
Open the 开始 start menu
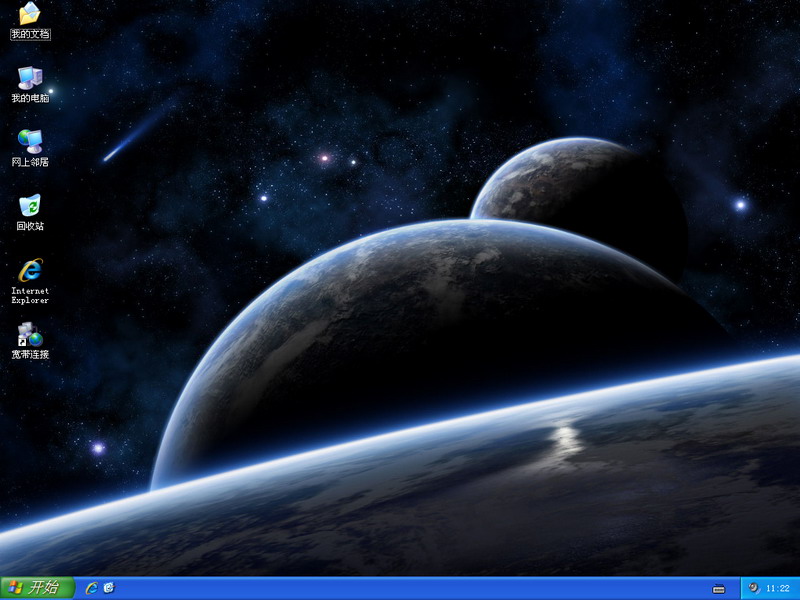pos(37,588)
